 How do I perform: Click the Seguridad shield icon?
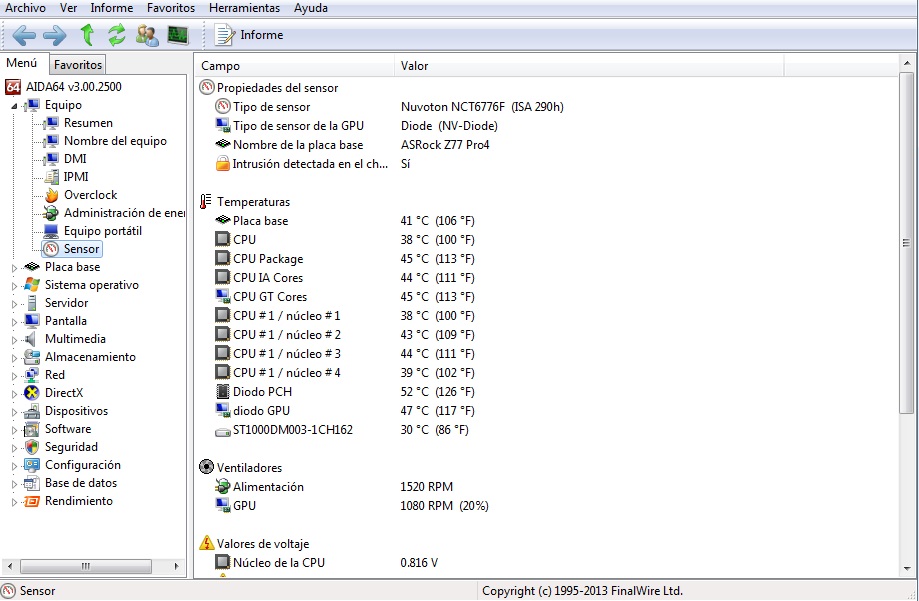coord(32,447)
